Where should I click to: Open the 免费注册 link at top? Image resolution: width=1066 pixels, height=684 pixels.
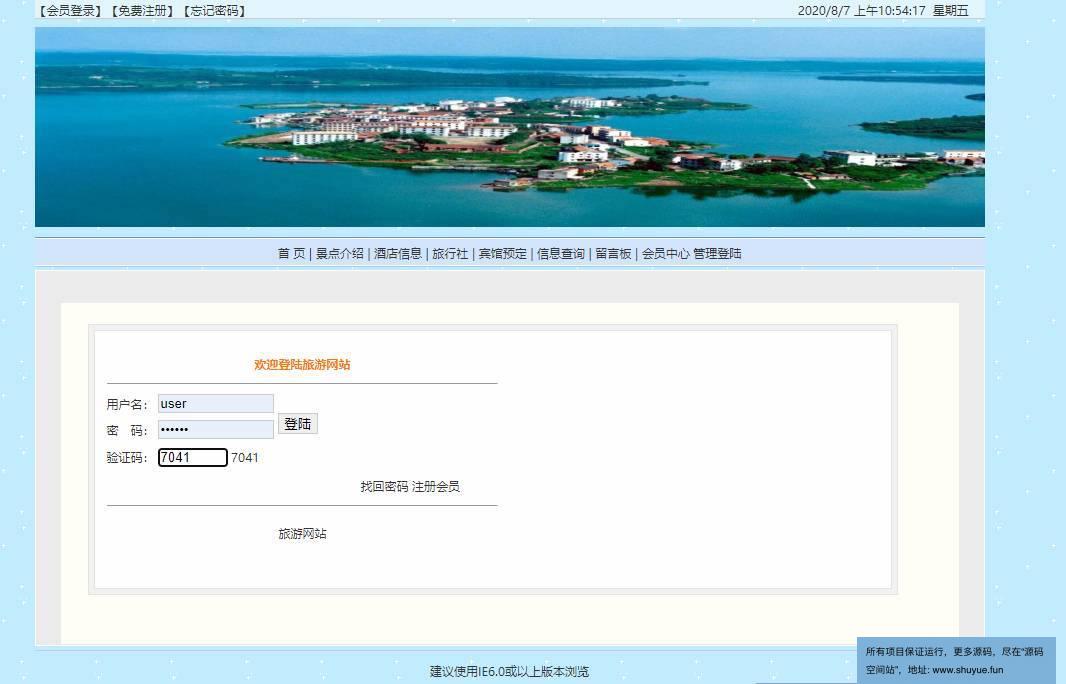pos(143,11)
